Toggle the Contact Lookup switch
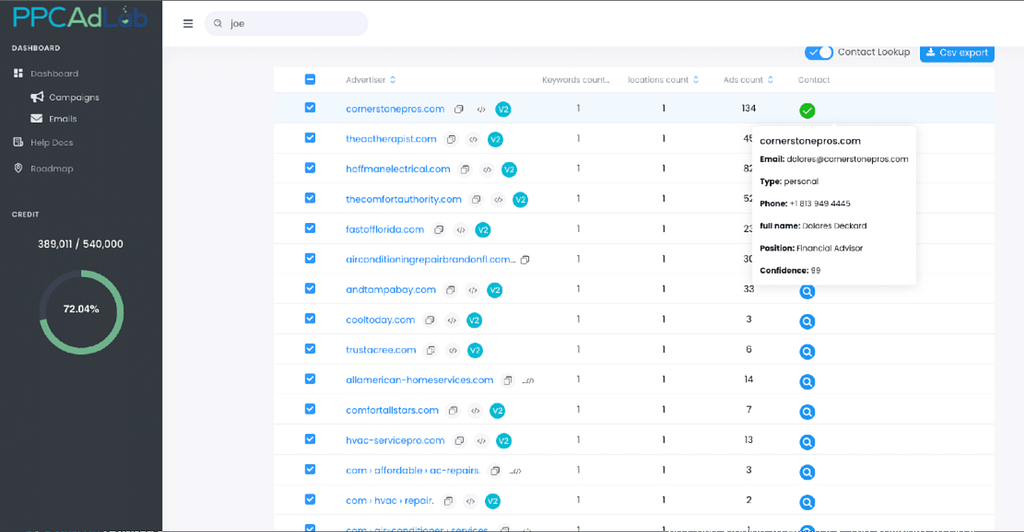Viewport: 1024px width, 532px height. (x=820, y=52)
